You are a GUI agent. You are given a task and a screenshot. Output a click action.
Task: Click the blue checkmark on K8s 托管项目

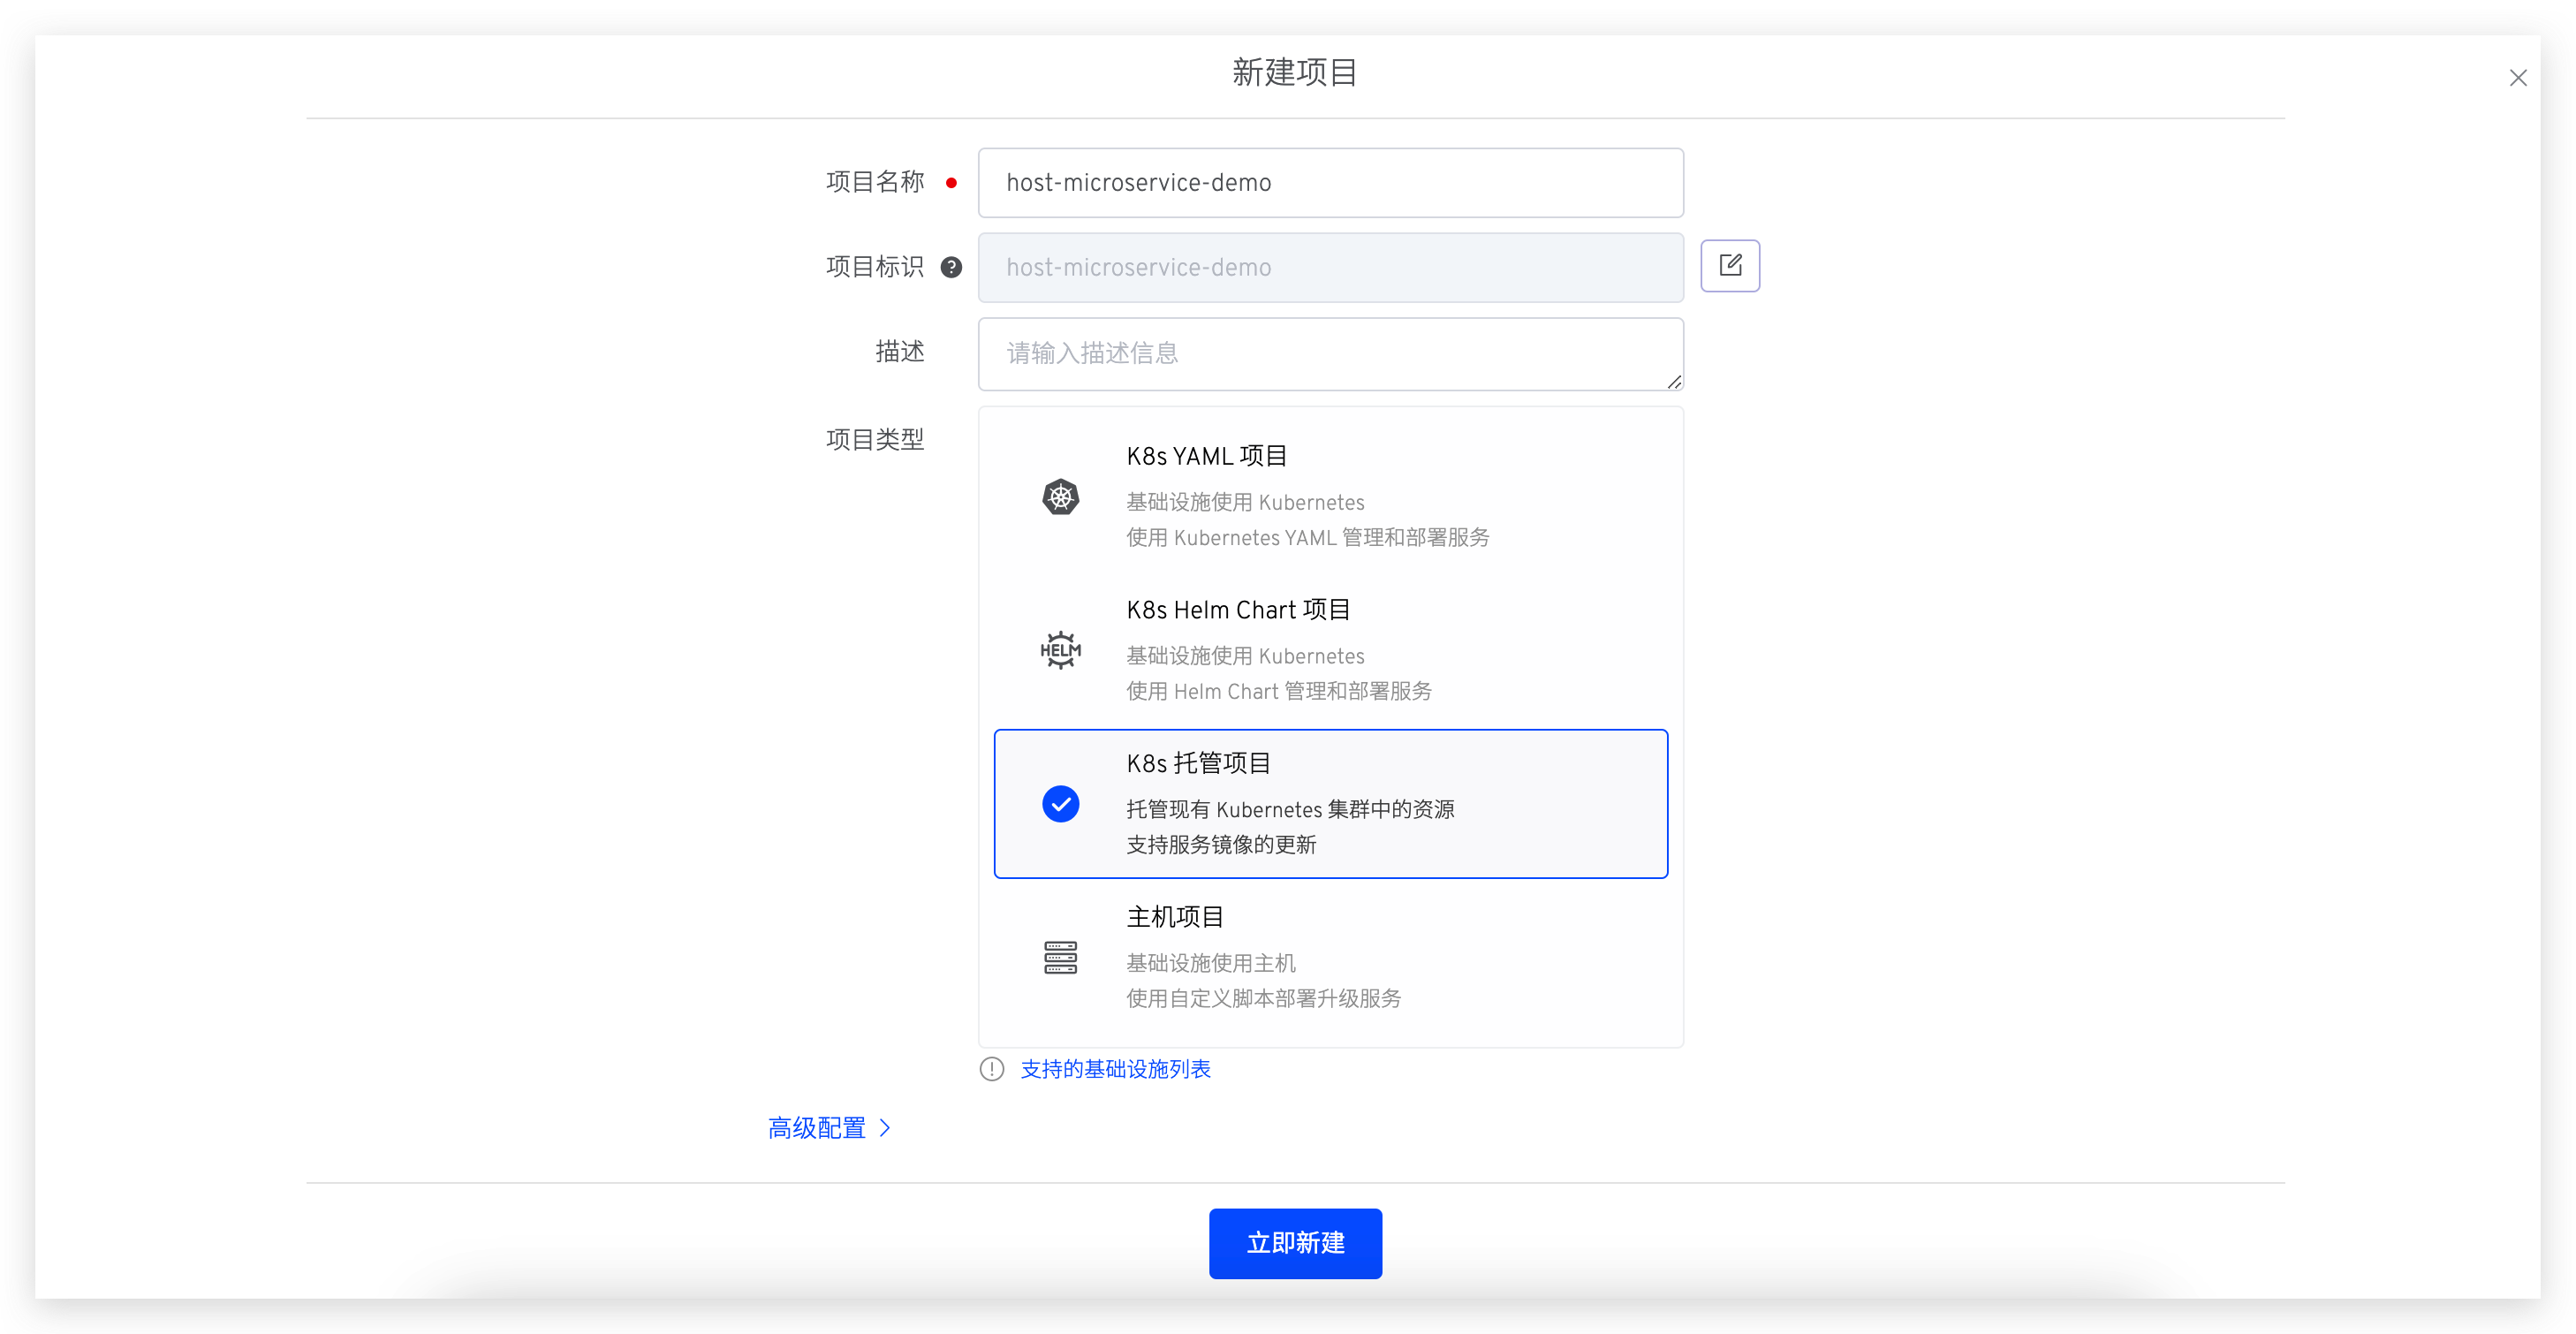click(x=1060, y=803)
